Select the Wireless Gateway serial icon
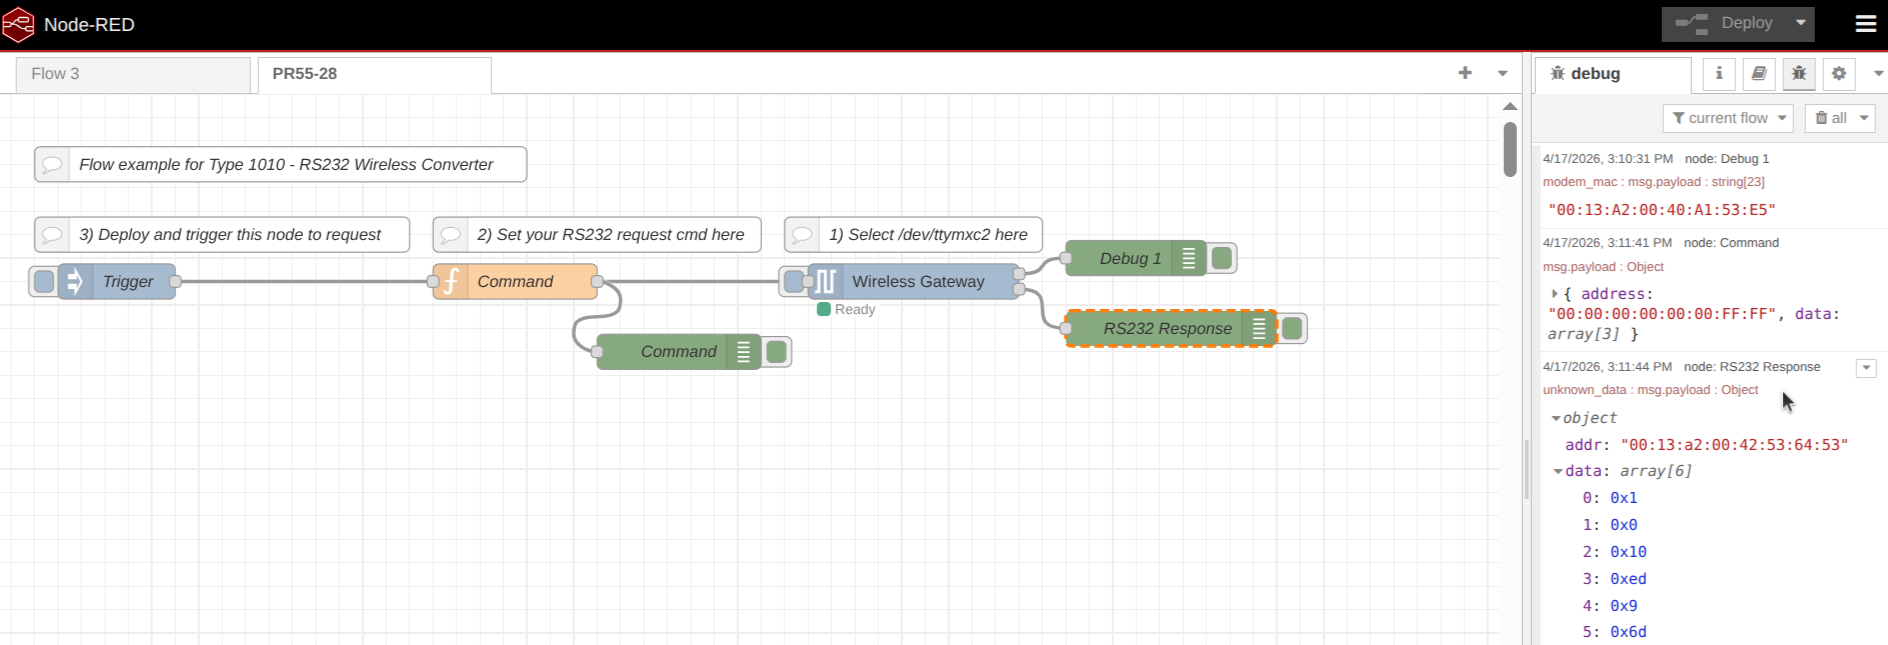Image resolution: width=1888 pixels, height=645 pixels. pyautogui.click(x=825, y=282)
